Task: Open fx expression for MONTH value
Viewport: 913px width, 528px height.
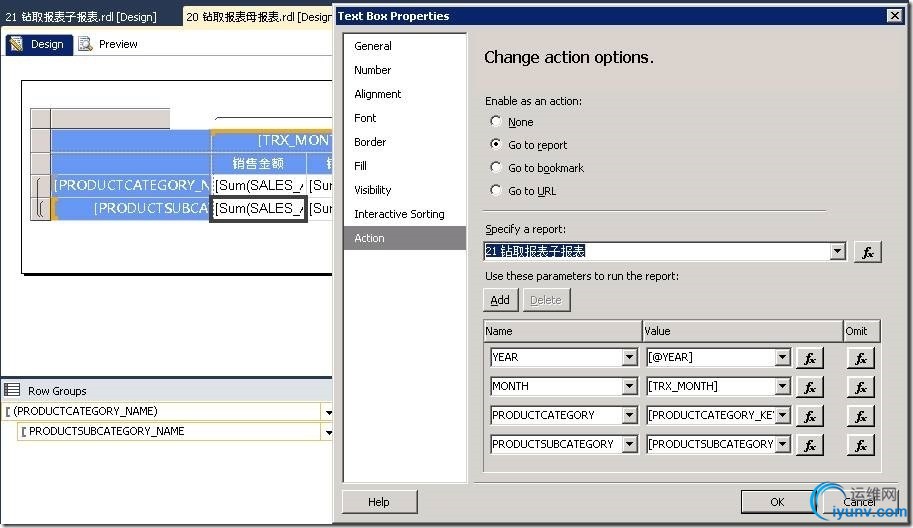Action: click(x=809, y=387)
